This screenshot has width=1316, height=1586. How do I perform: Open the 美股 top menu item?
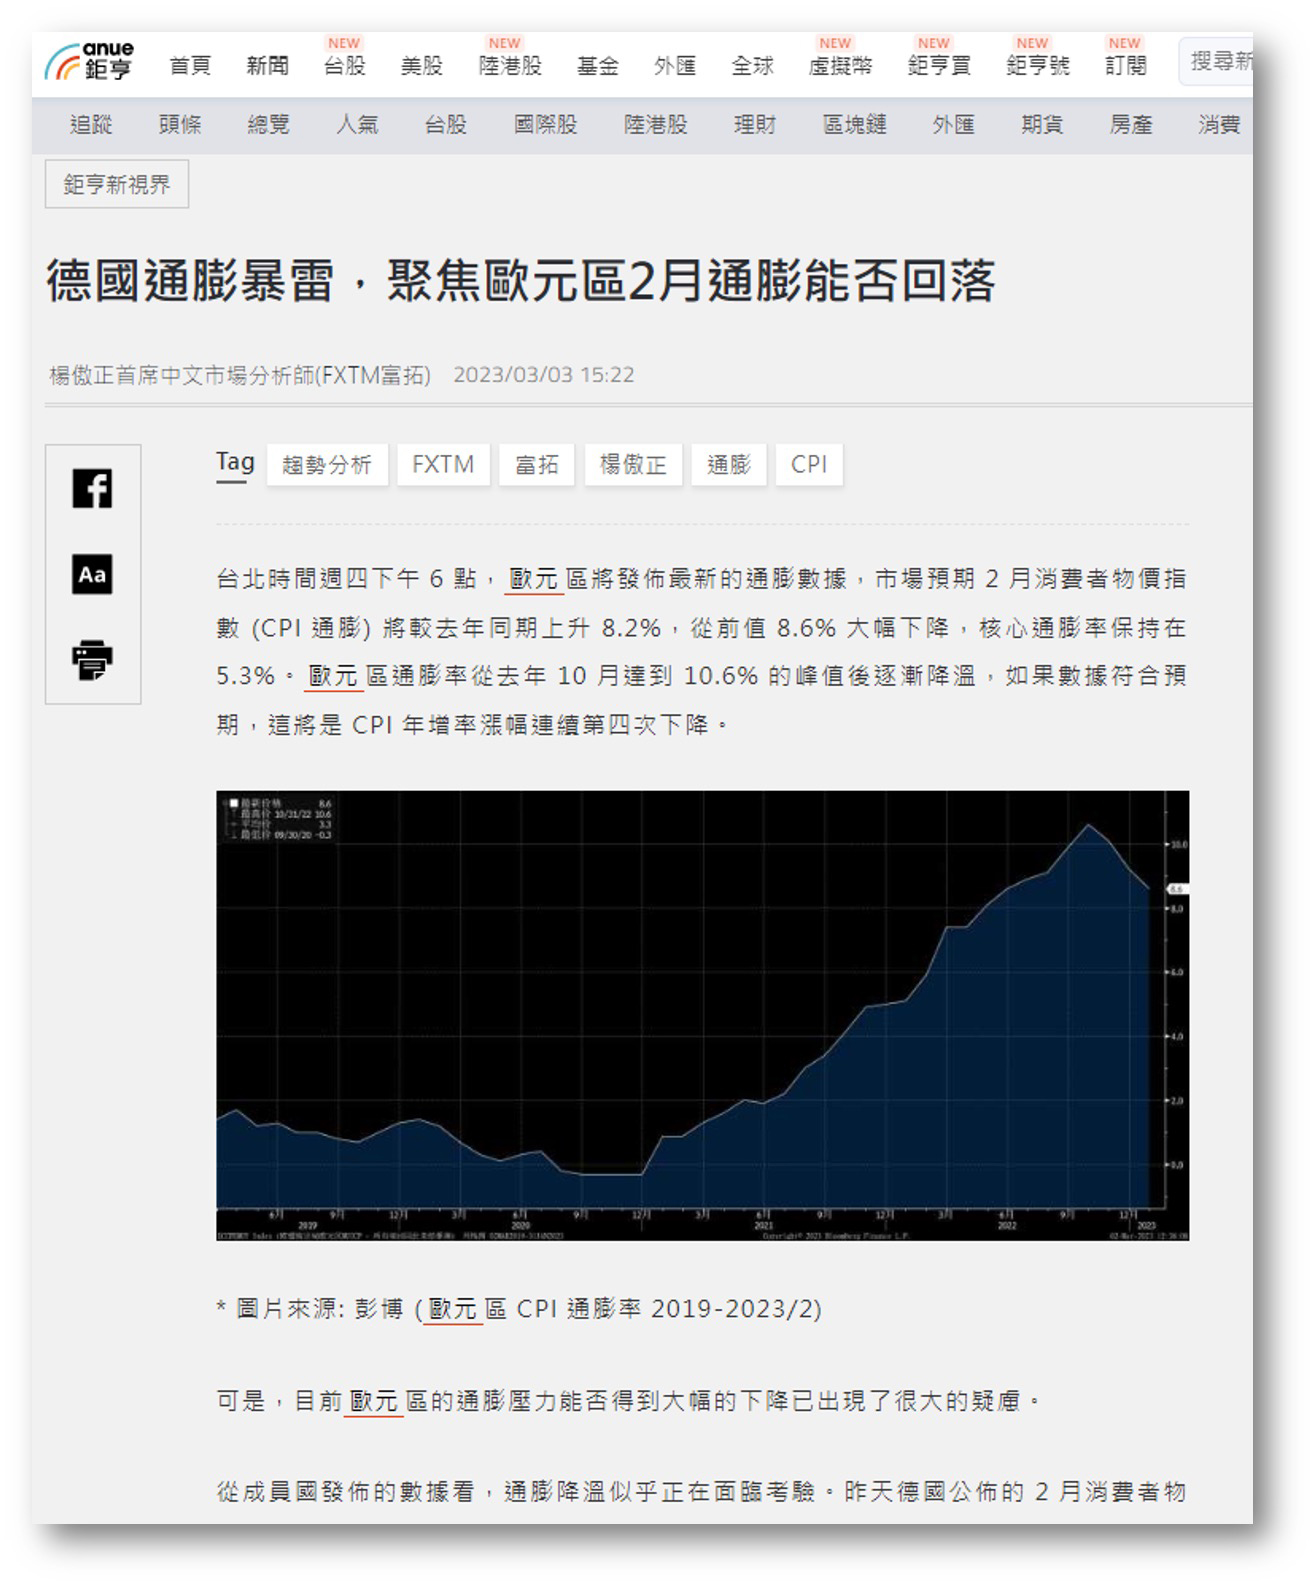pos(421,66)
